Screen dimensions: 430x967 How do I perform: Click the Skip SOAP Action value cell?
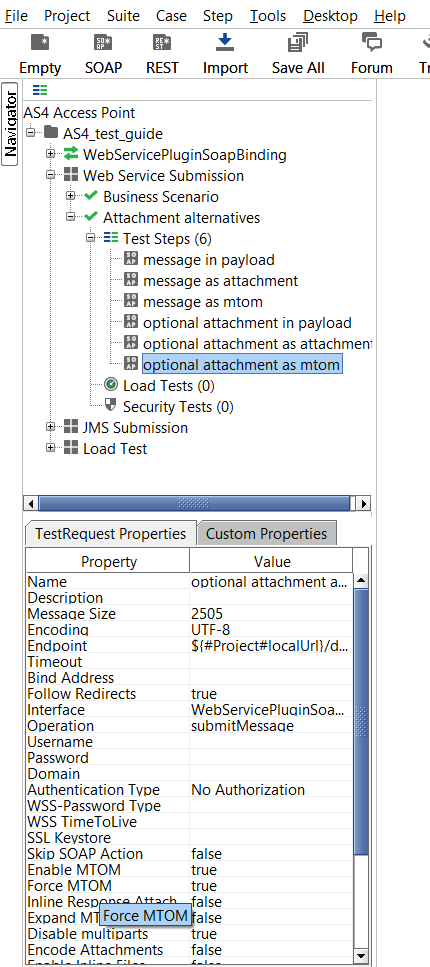click(271, 854)
